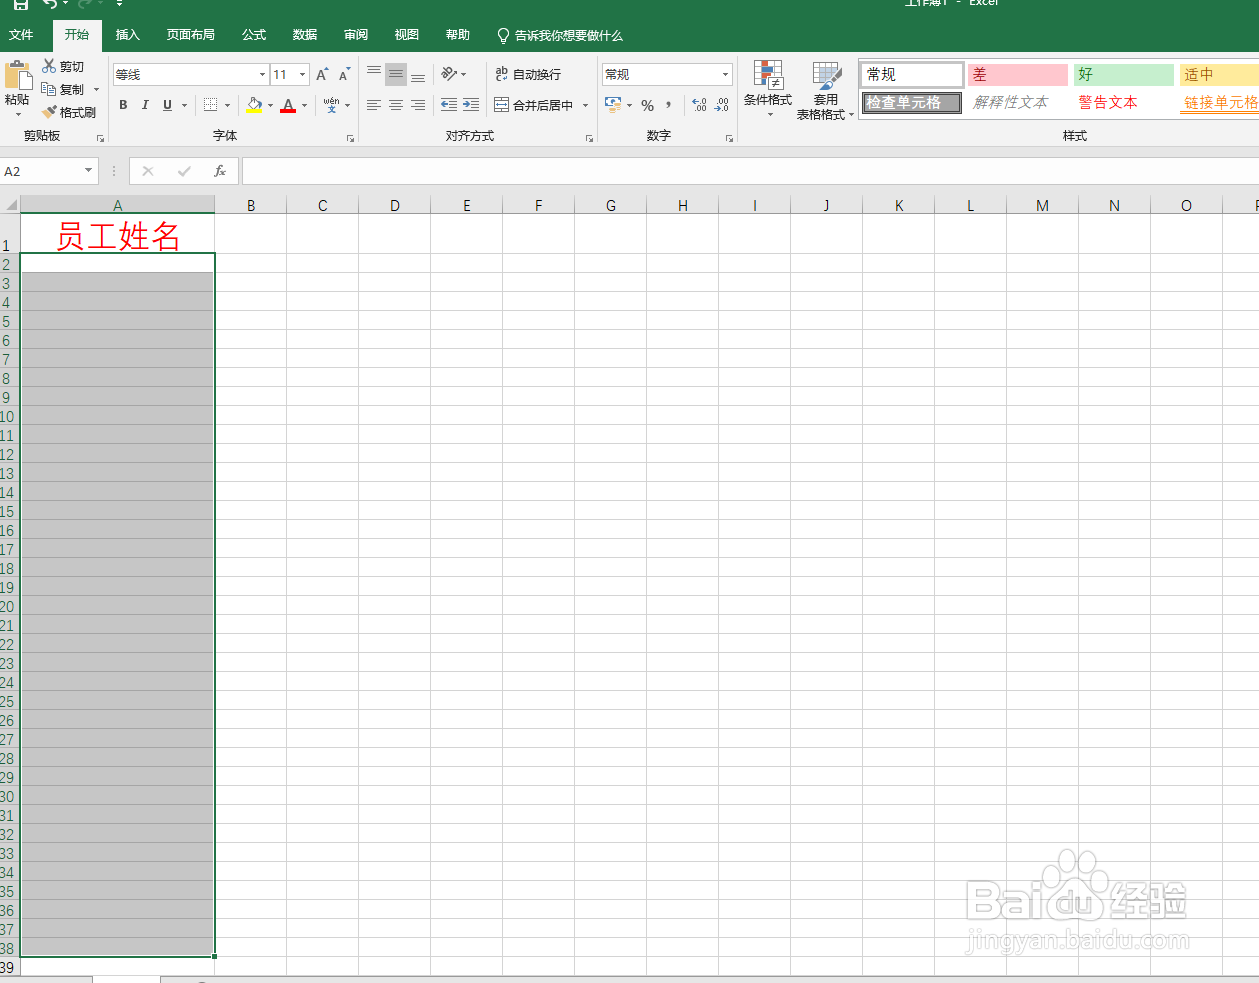Apply yellow fill color bucket

pos(254,105)
